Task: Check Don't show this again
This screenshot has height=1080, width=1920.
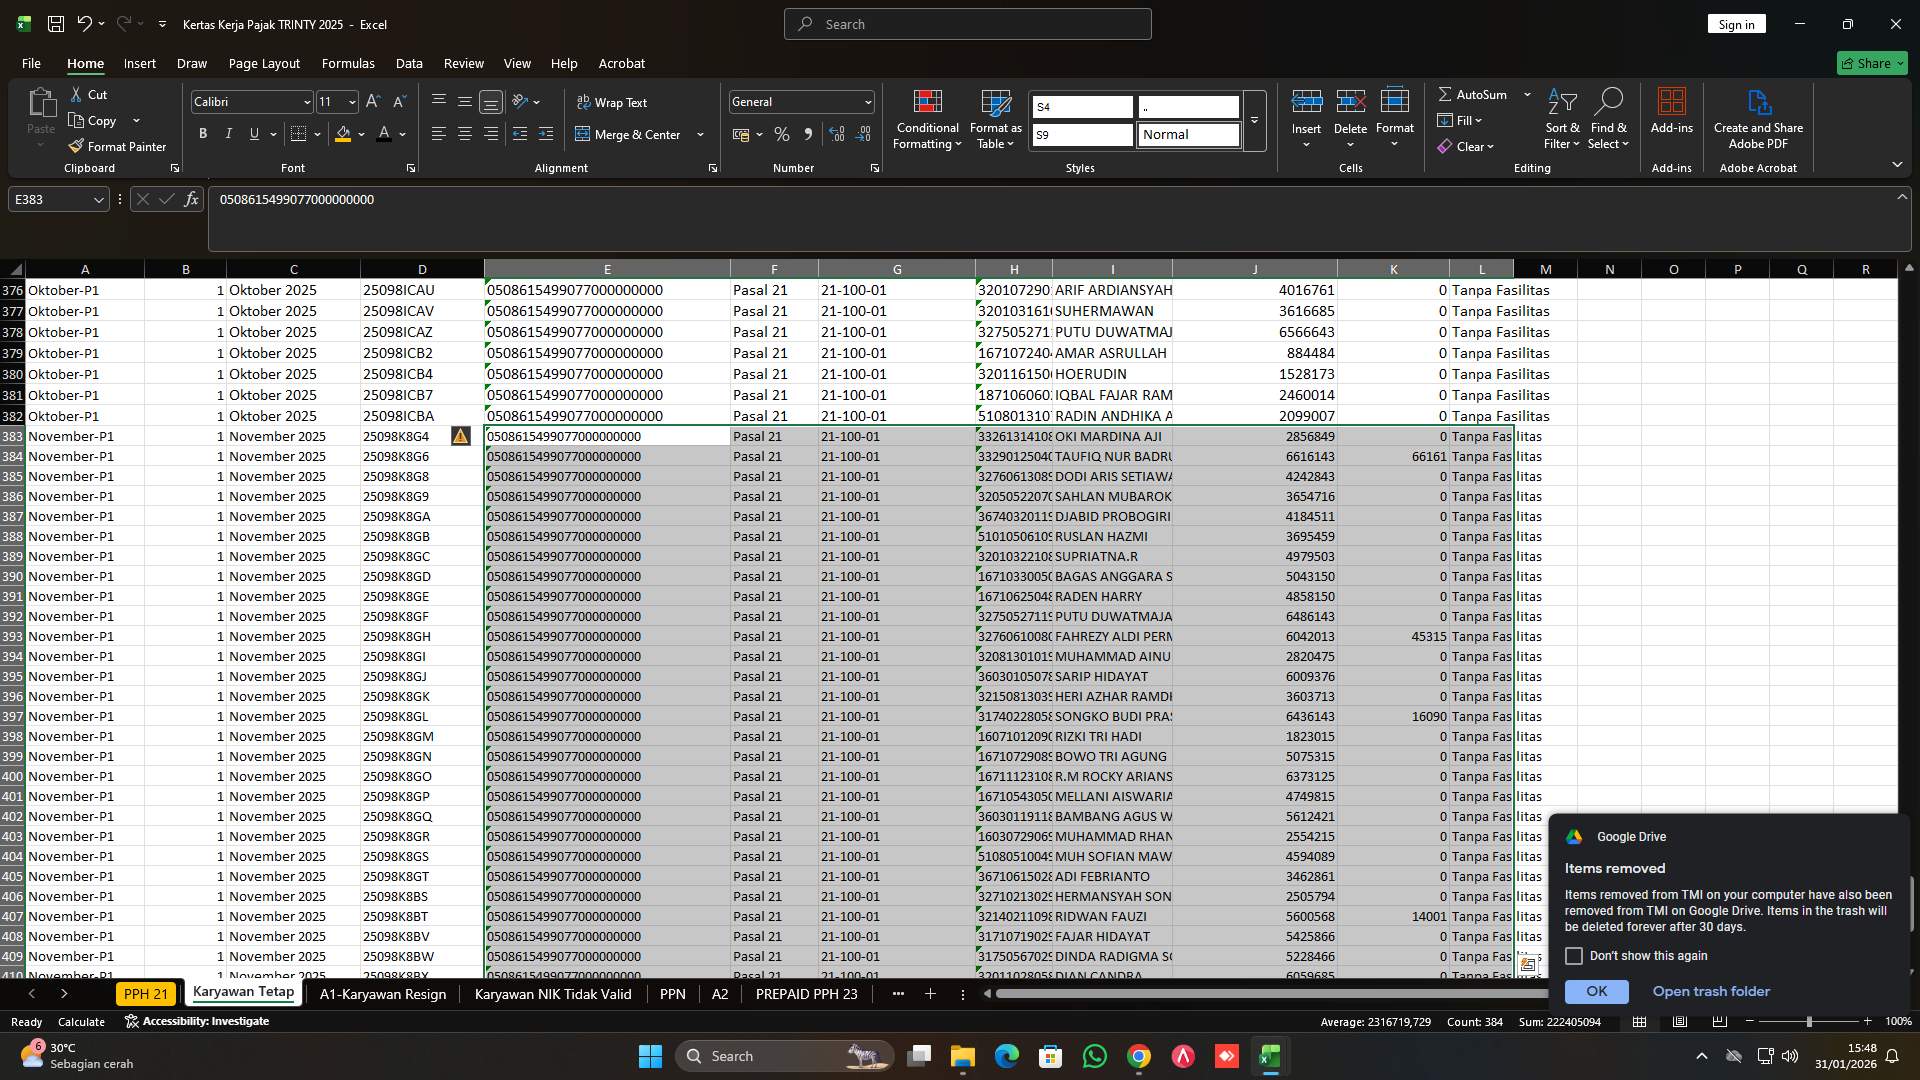Action: pyautogui.click(x=1576, y=956)
